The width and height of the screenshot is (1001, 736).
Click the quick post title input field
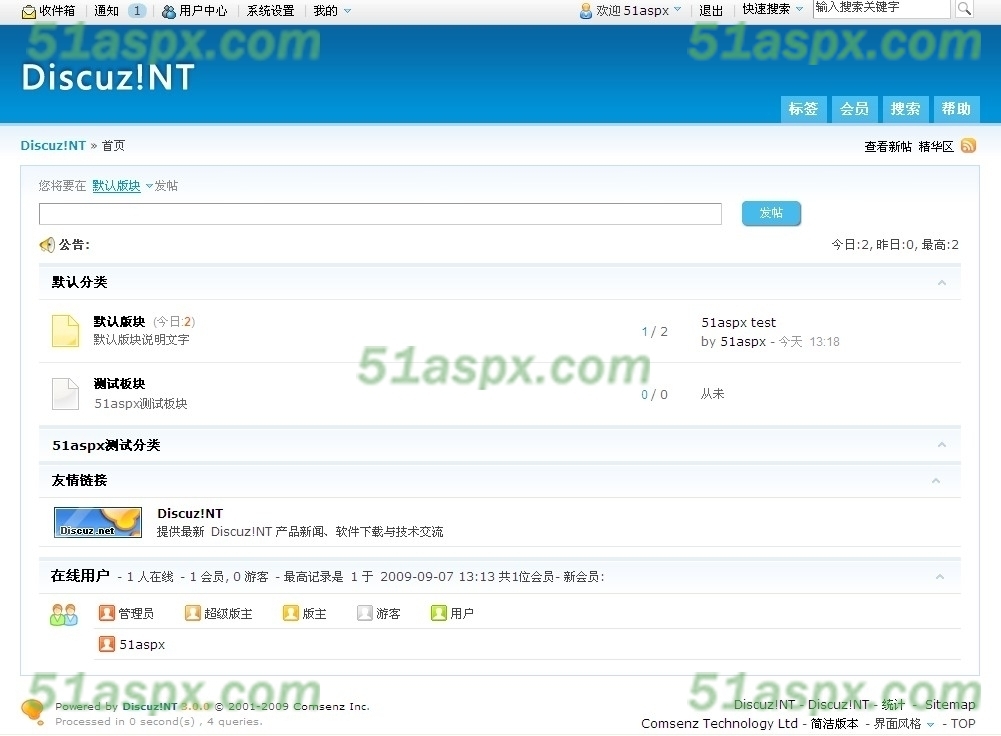click(380, 214)
